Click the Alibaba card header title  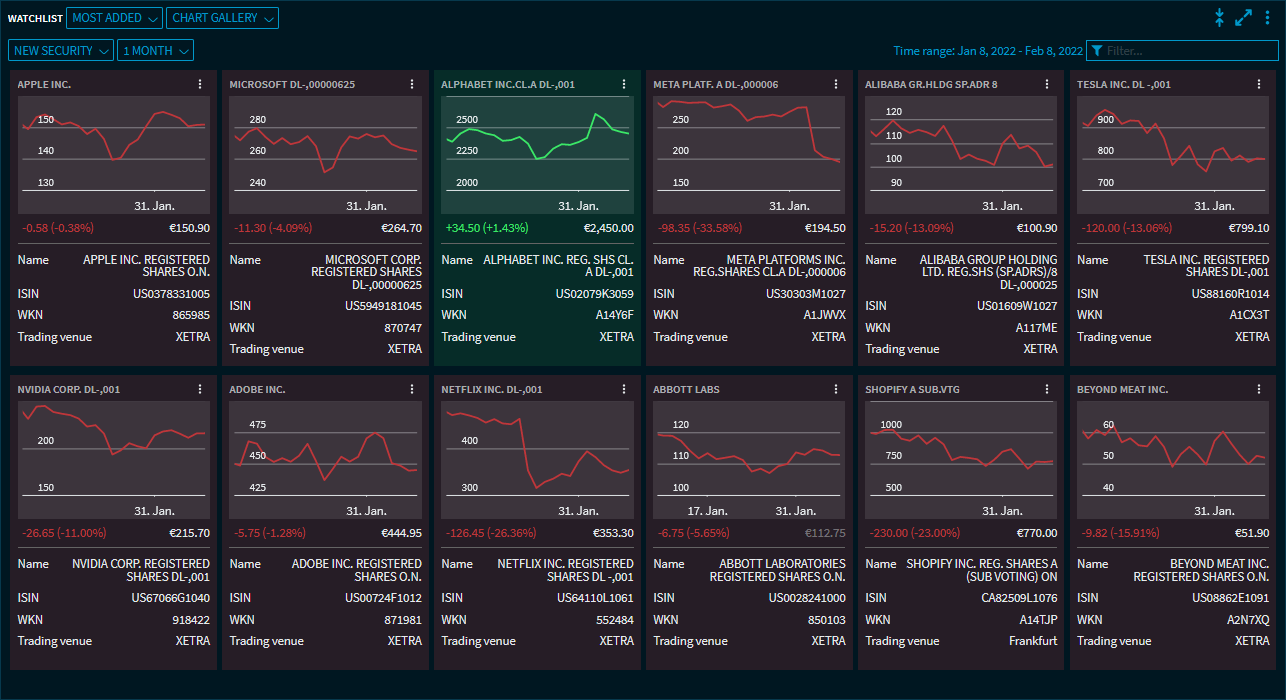931,85
